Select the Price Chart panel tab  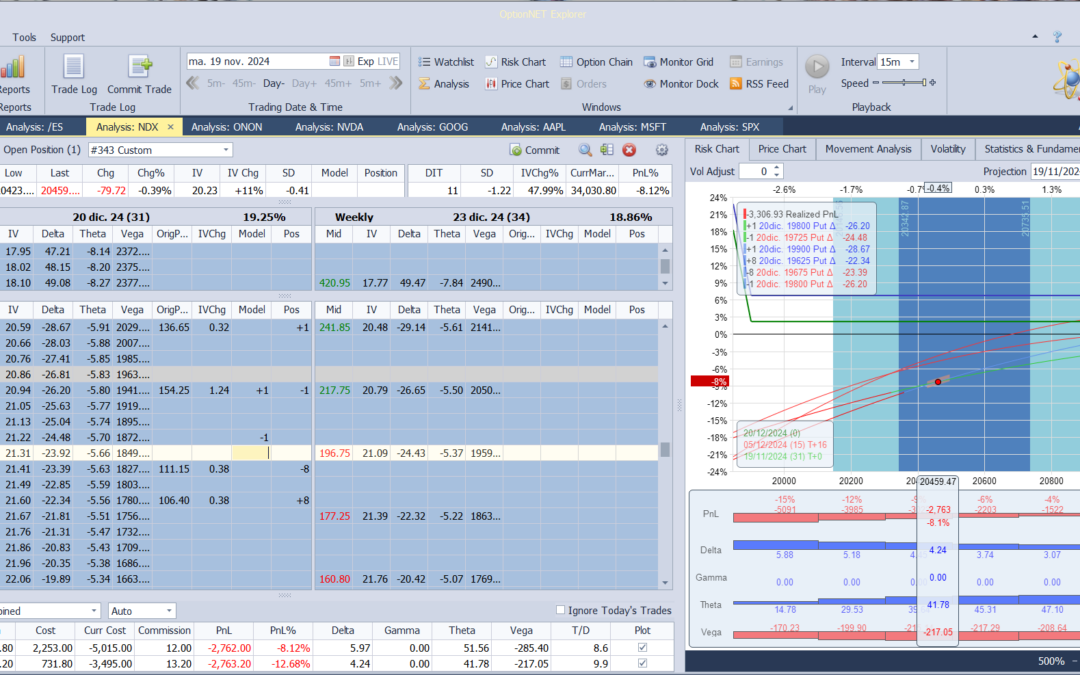pos(782,149)
